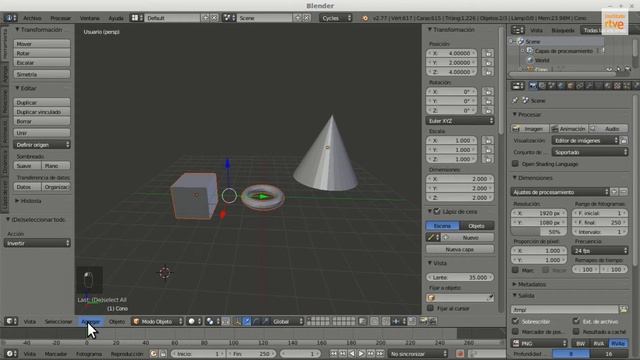Toggle auto keyframe record button
Screen dimensions: 640x360
pos(460,353)
